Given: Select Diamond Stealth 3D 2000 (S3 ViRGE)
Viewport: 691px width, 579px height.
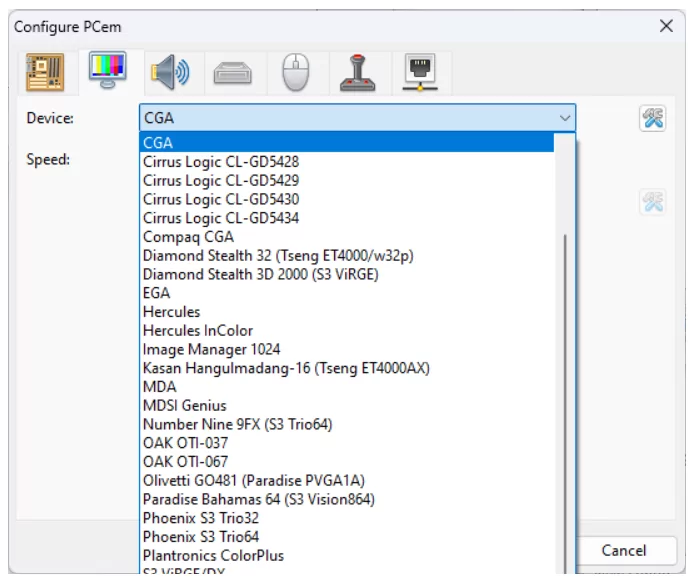Looking at the screenshot, I should tap(347, 275).
